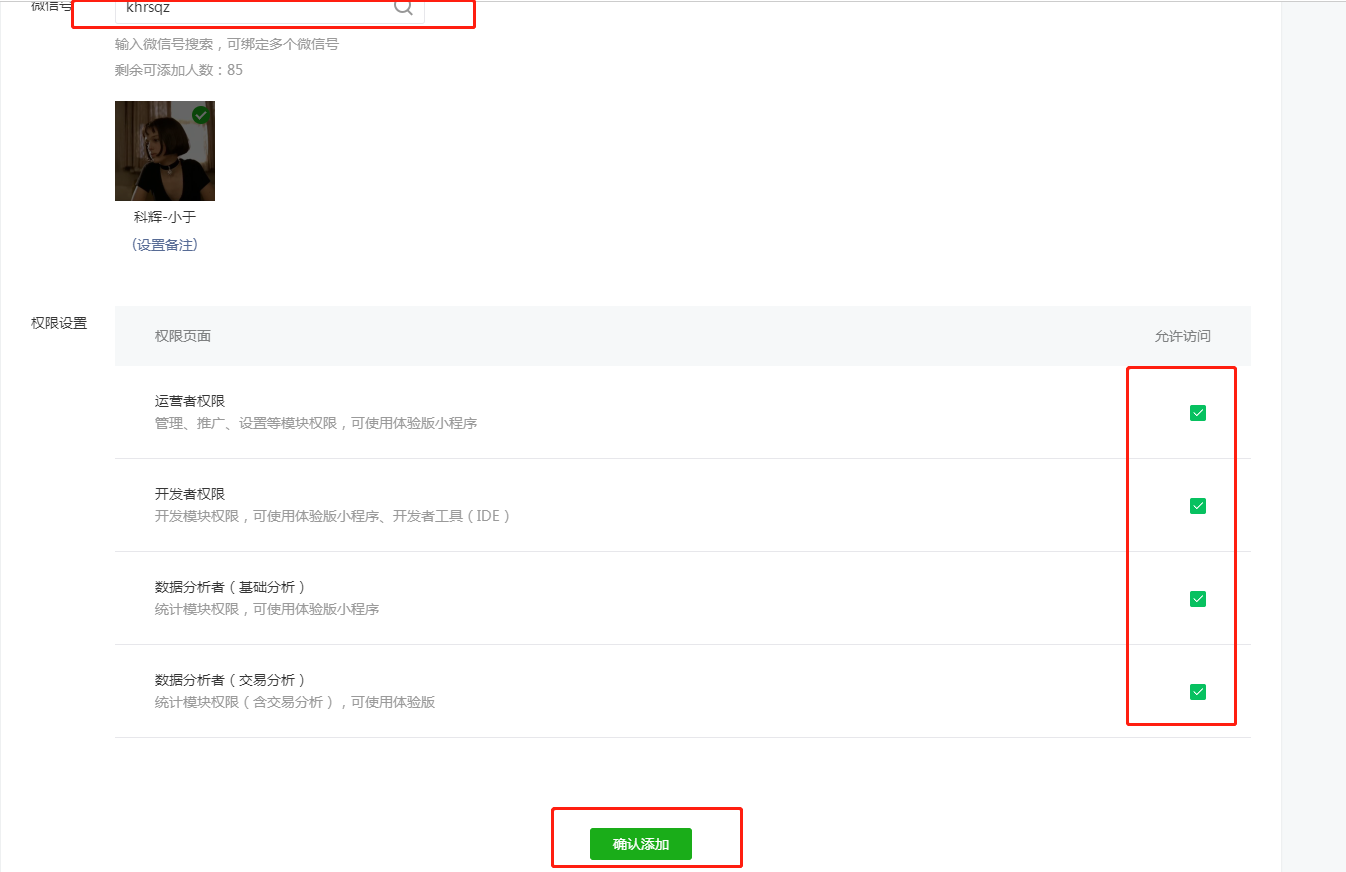The height and width of the screenshot is (872, 1346).
Task: Disable the 数据分析者（基础分析）checkbox
Action: pyautogui.click(x=1197, y=599)
